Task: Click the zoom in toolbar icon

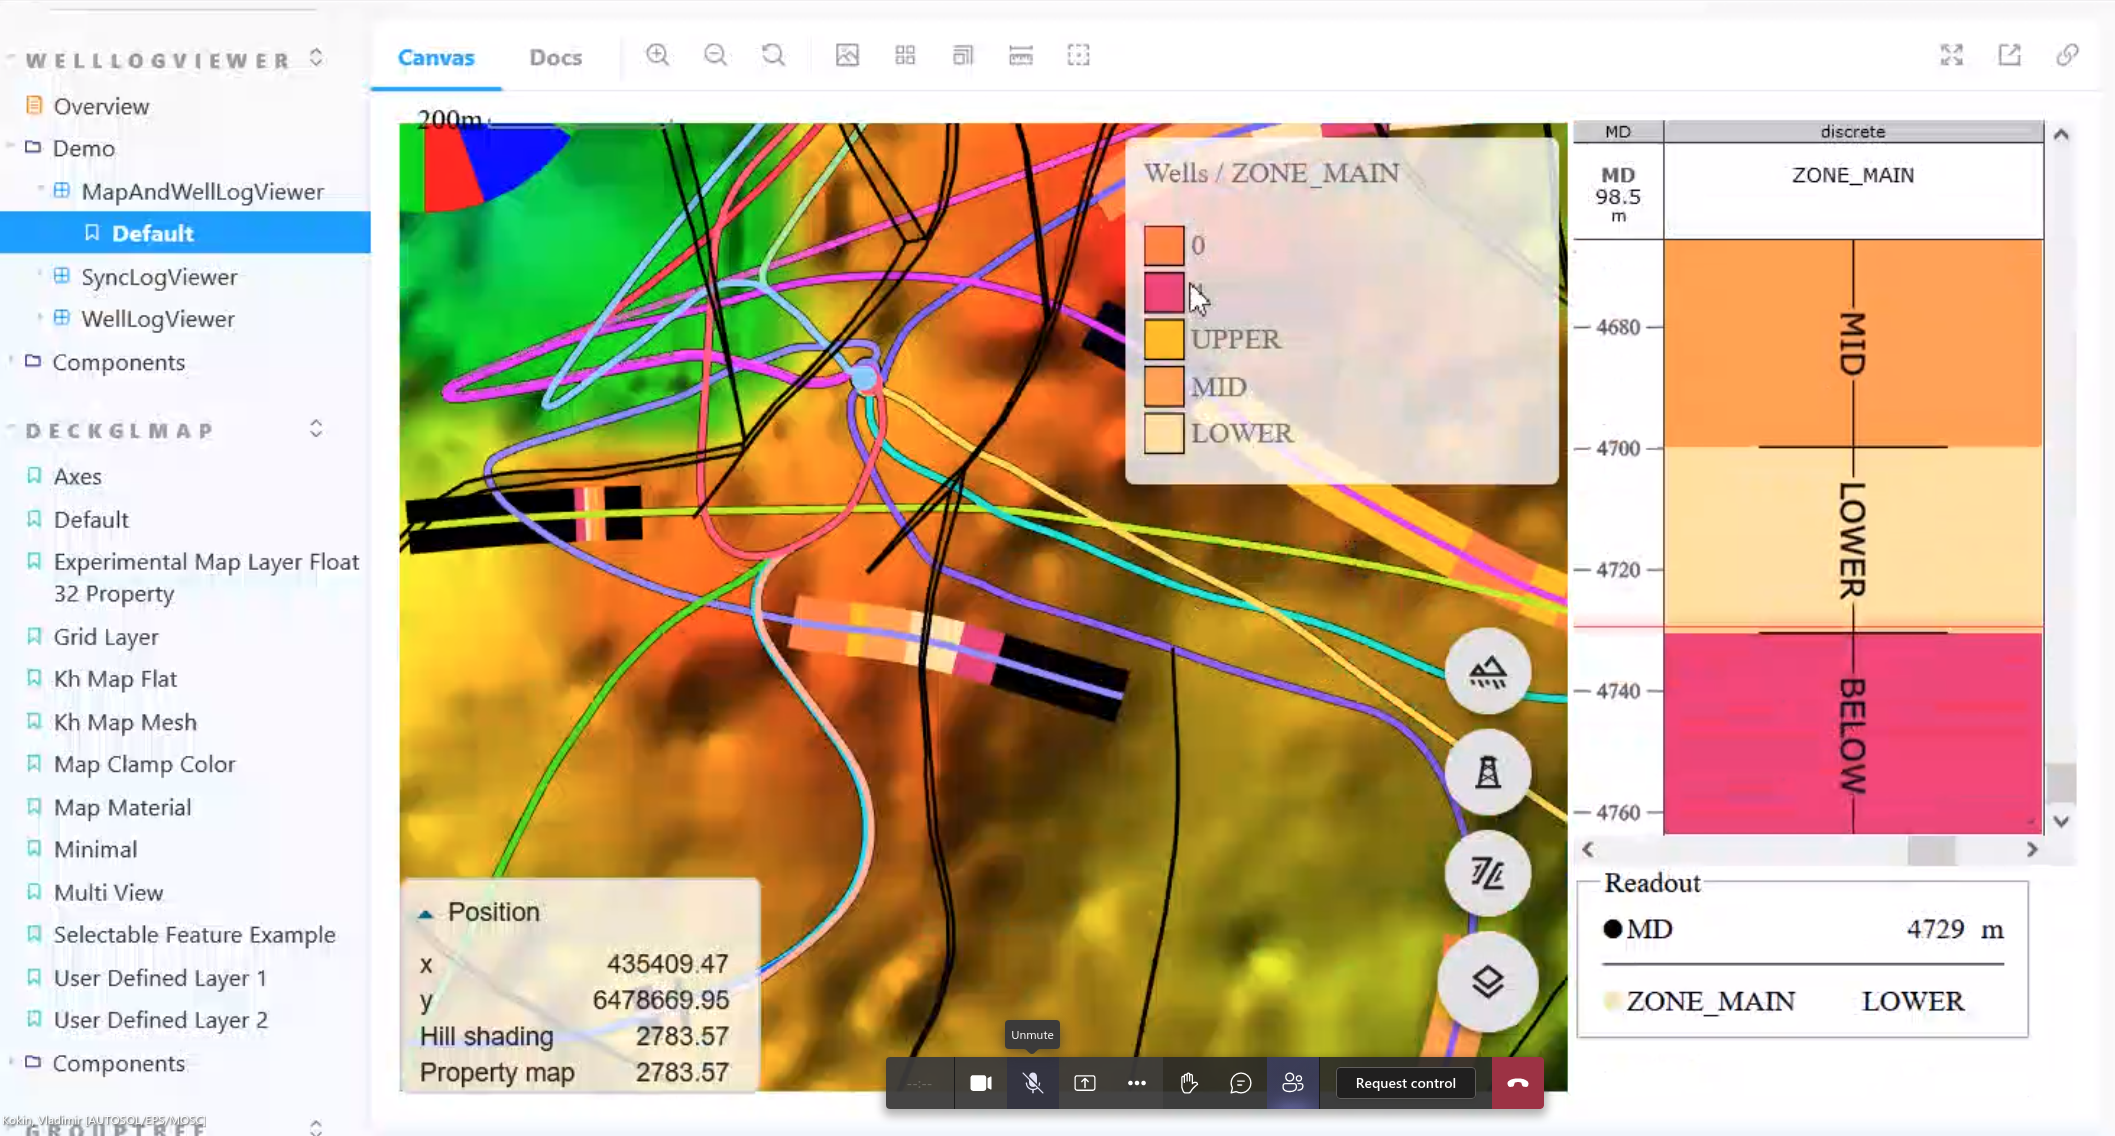Action: pyautogui.click(x=657, y=56)
